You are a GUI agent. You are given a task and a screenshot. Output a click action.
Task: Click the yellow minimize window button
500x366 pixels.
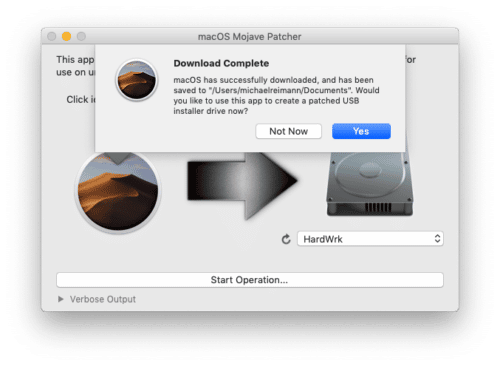(66, 36)
